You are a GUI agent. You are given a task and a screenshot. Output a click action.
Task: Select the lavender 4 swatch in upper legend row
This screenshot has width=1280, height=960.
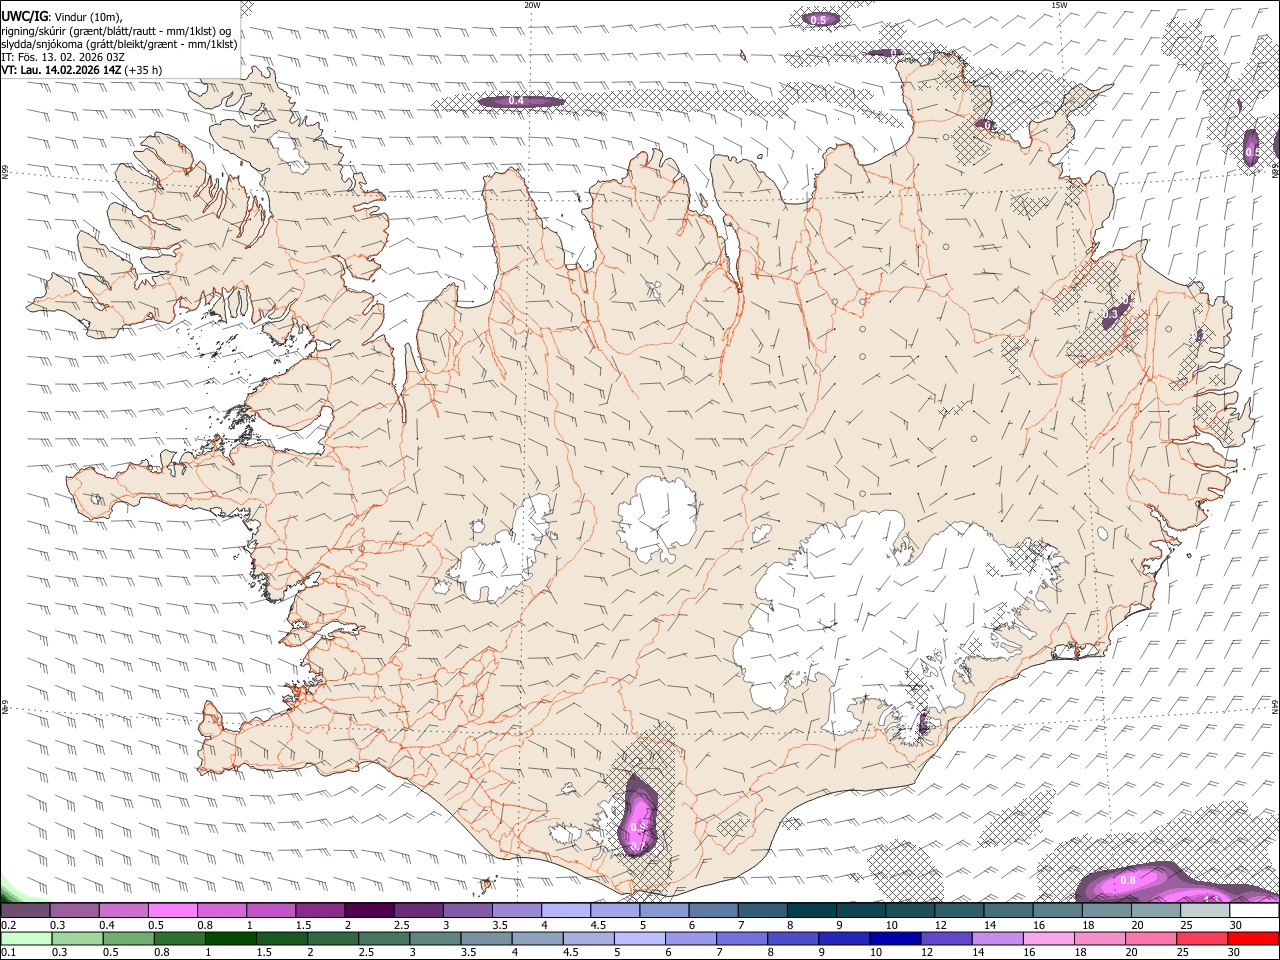565,910
